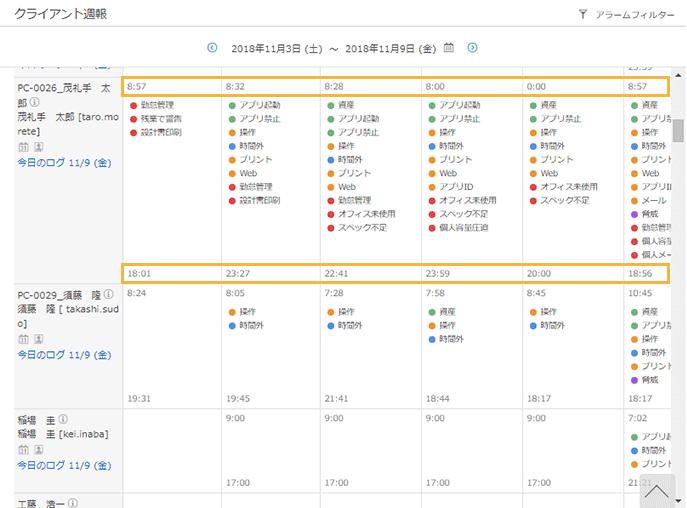
Task: Click info icon next to PC-0029 須藤 隆
Action: 108,295
